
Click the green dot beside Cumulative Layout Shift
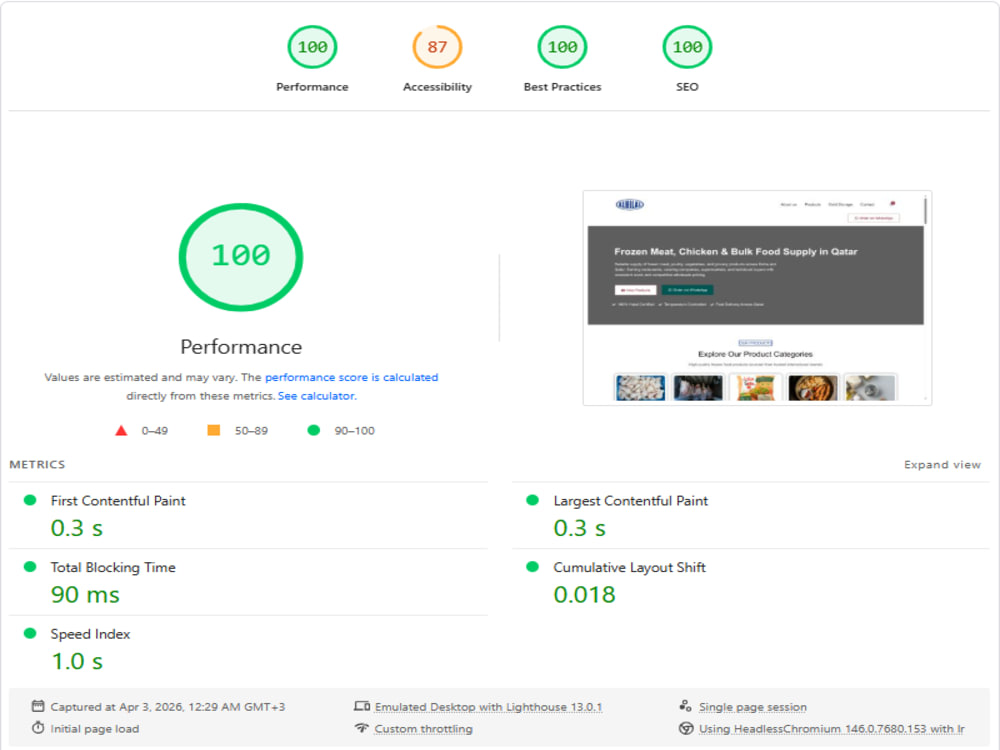click(x=533, y=566)
